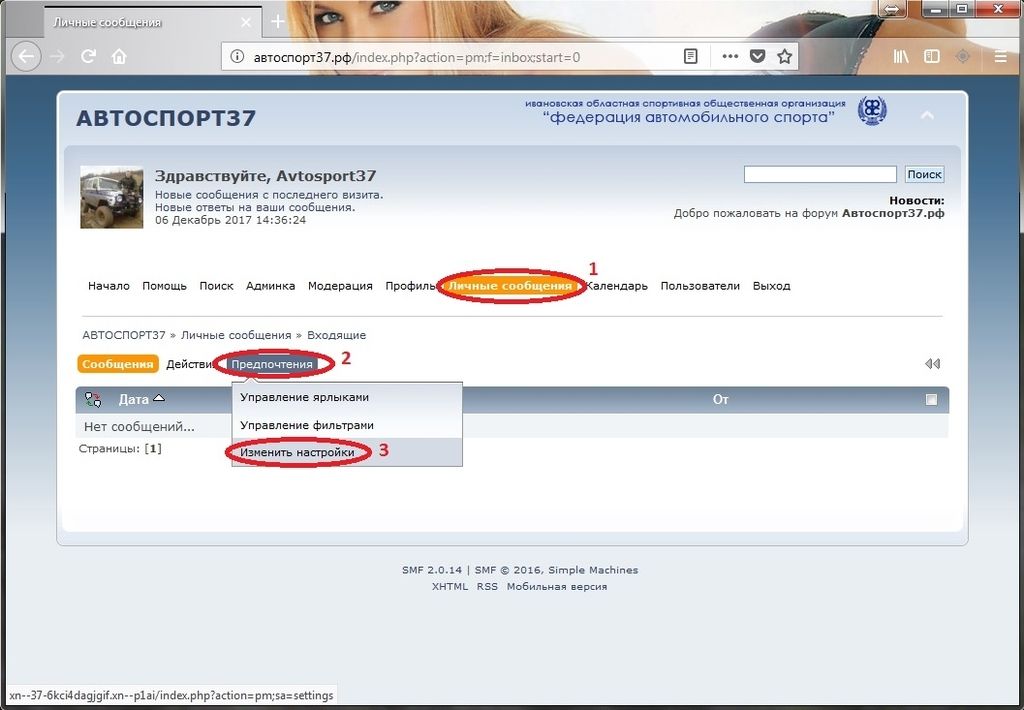Click the browser toolbar sync target icon
The height and width of the screenshot is (710, 1024).
pyautogui.click(x=963, y=57)
